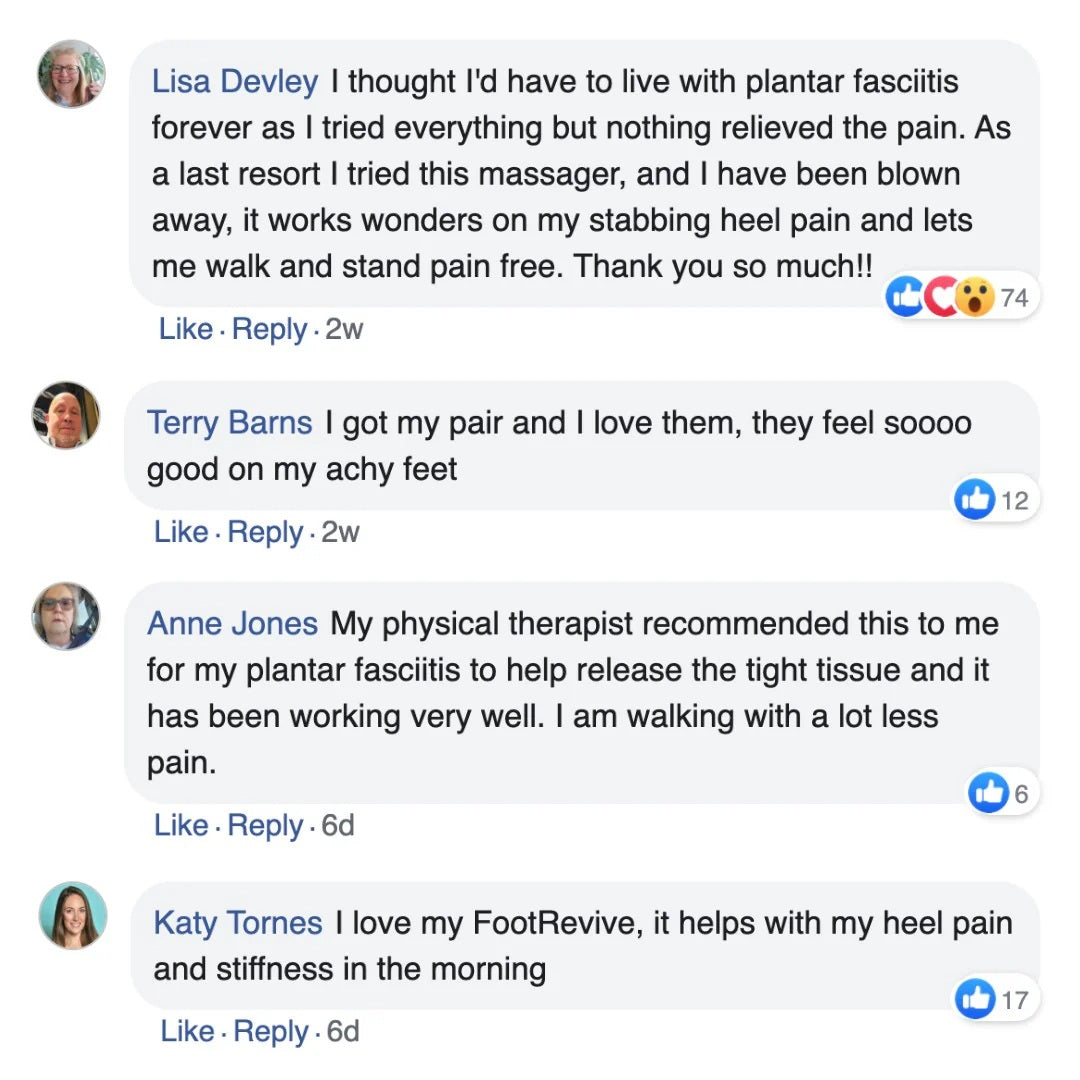
Task: Like Katy Tornes' comment
Action: tap(187, 1031)
